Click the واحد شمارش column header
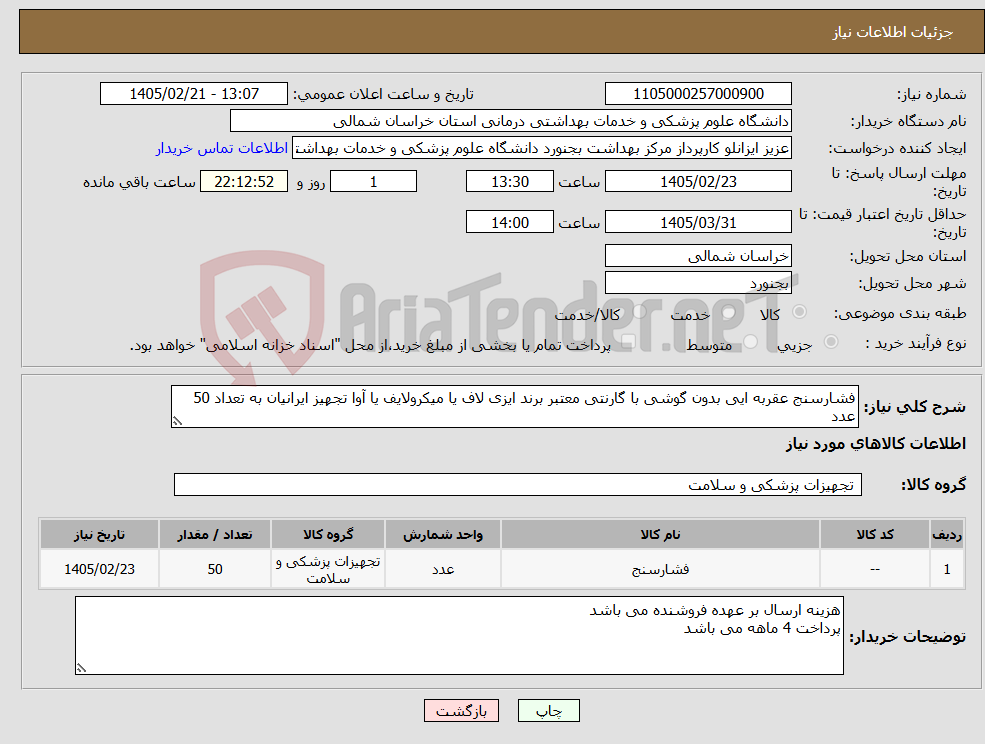Image resolution: width=985 pixels, height=744 pixels. click(x=443, y=535)
